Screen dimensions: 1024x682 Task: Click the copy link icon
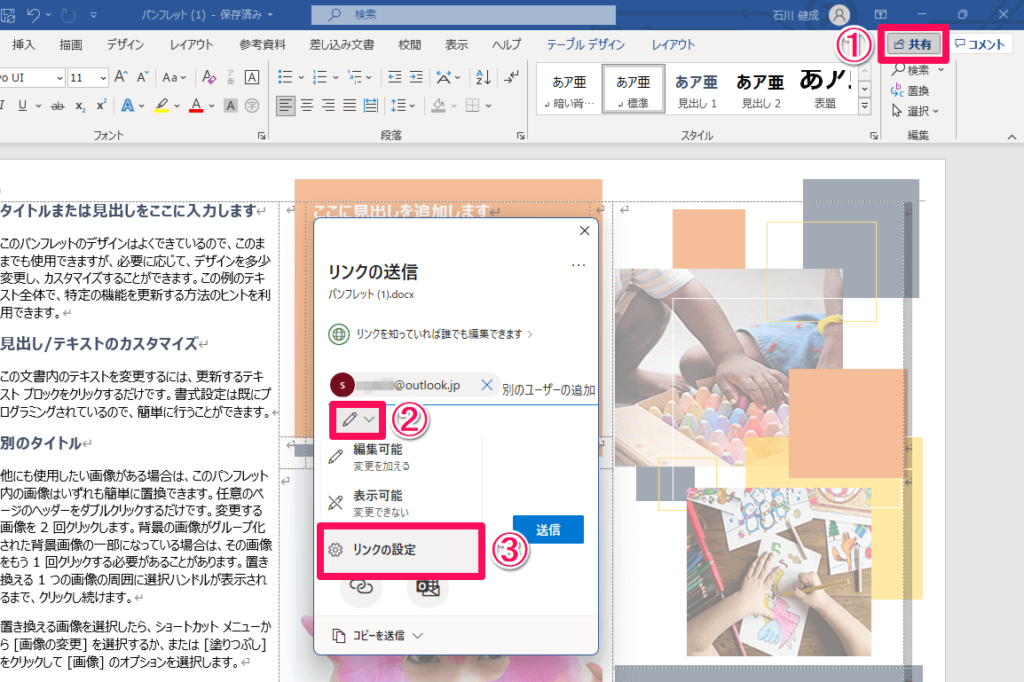tap(361, 586)
